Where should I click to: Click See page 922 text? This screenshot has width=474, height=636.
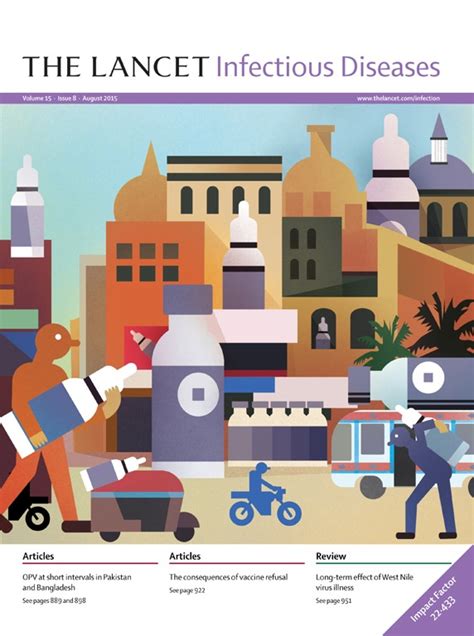(x=187, y=590)
